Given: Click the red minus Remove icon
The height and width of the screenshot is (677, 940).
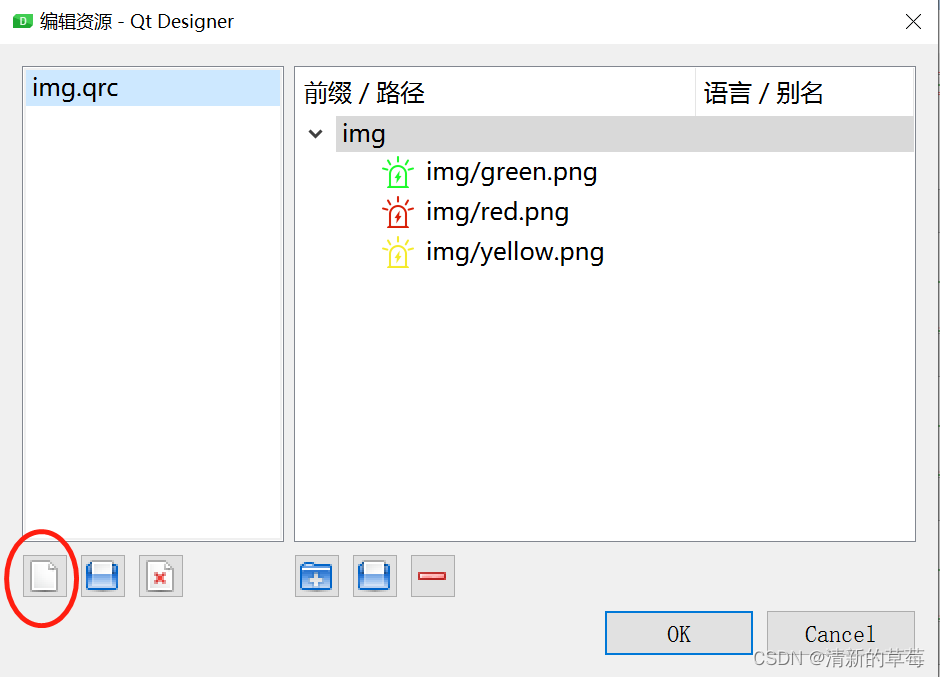Looking at the screenshot, I should point(433,576).
